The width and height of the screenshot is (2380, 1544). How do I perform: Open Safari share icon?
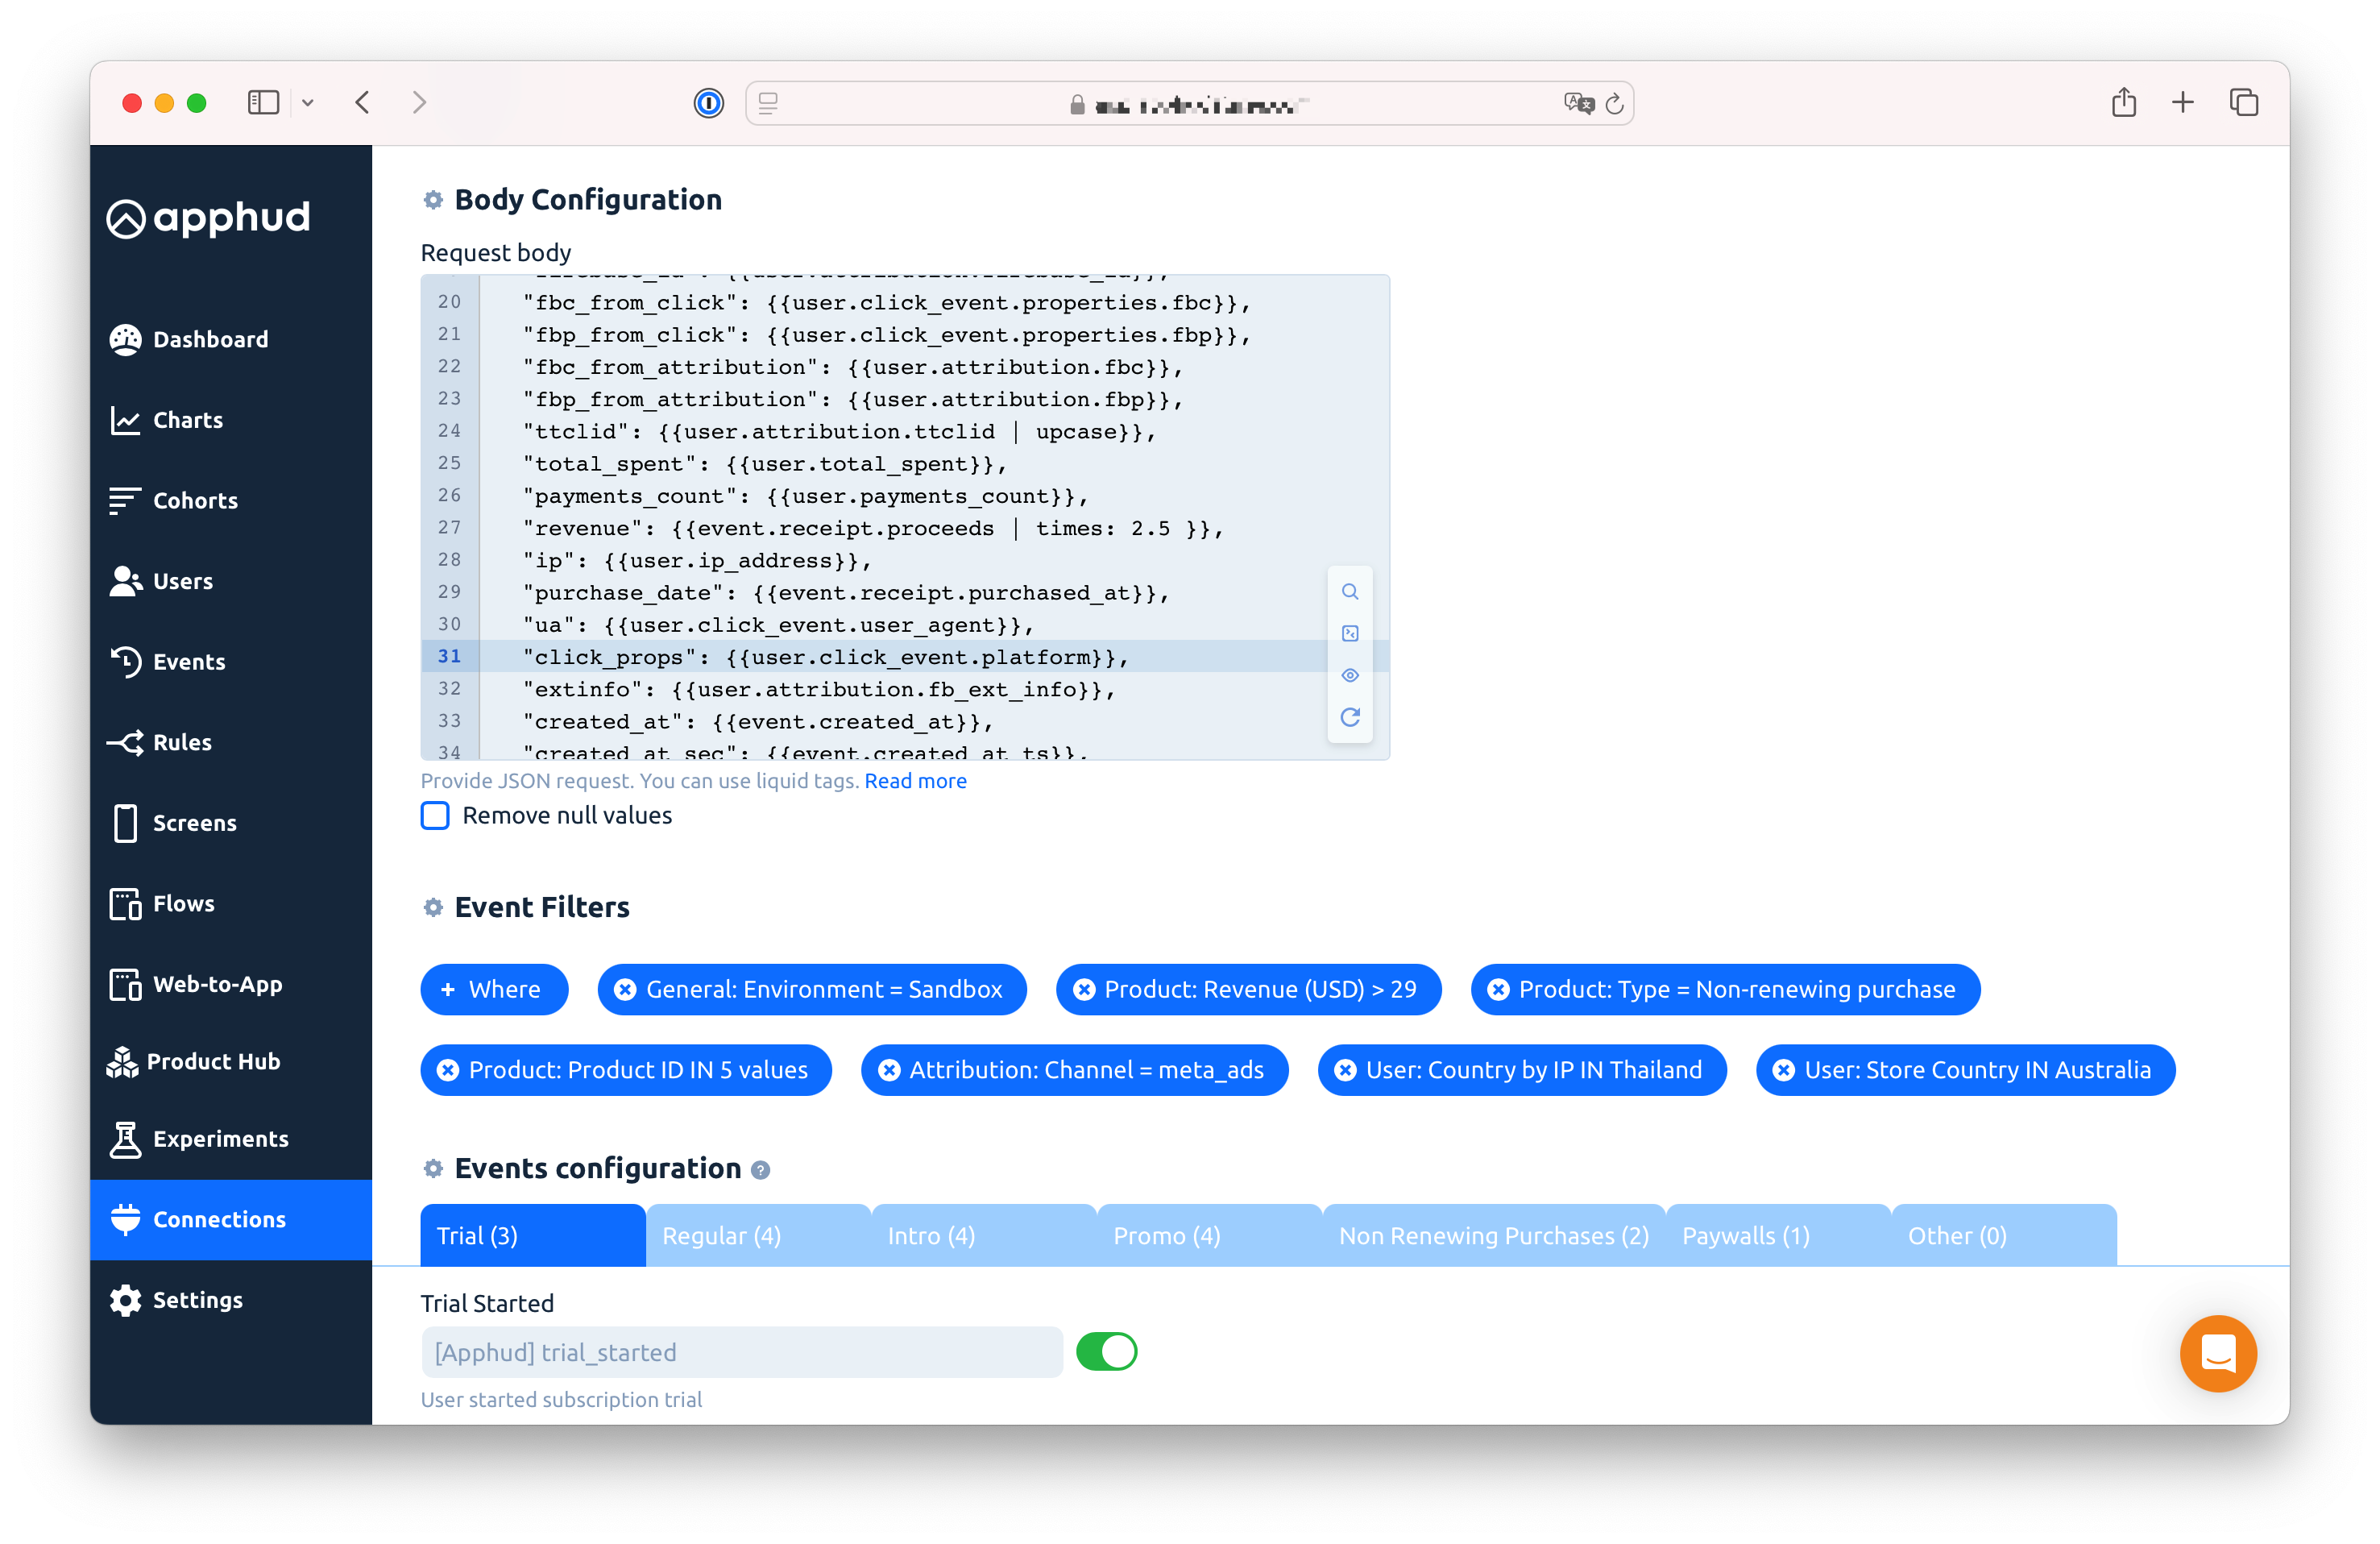(2123, 102)
